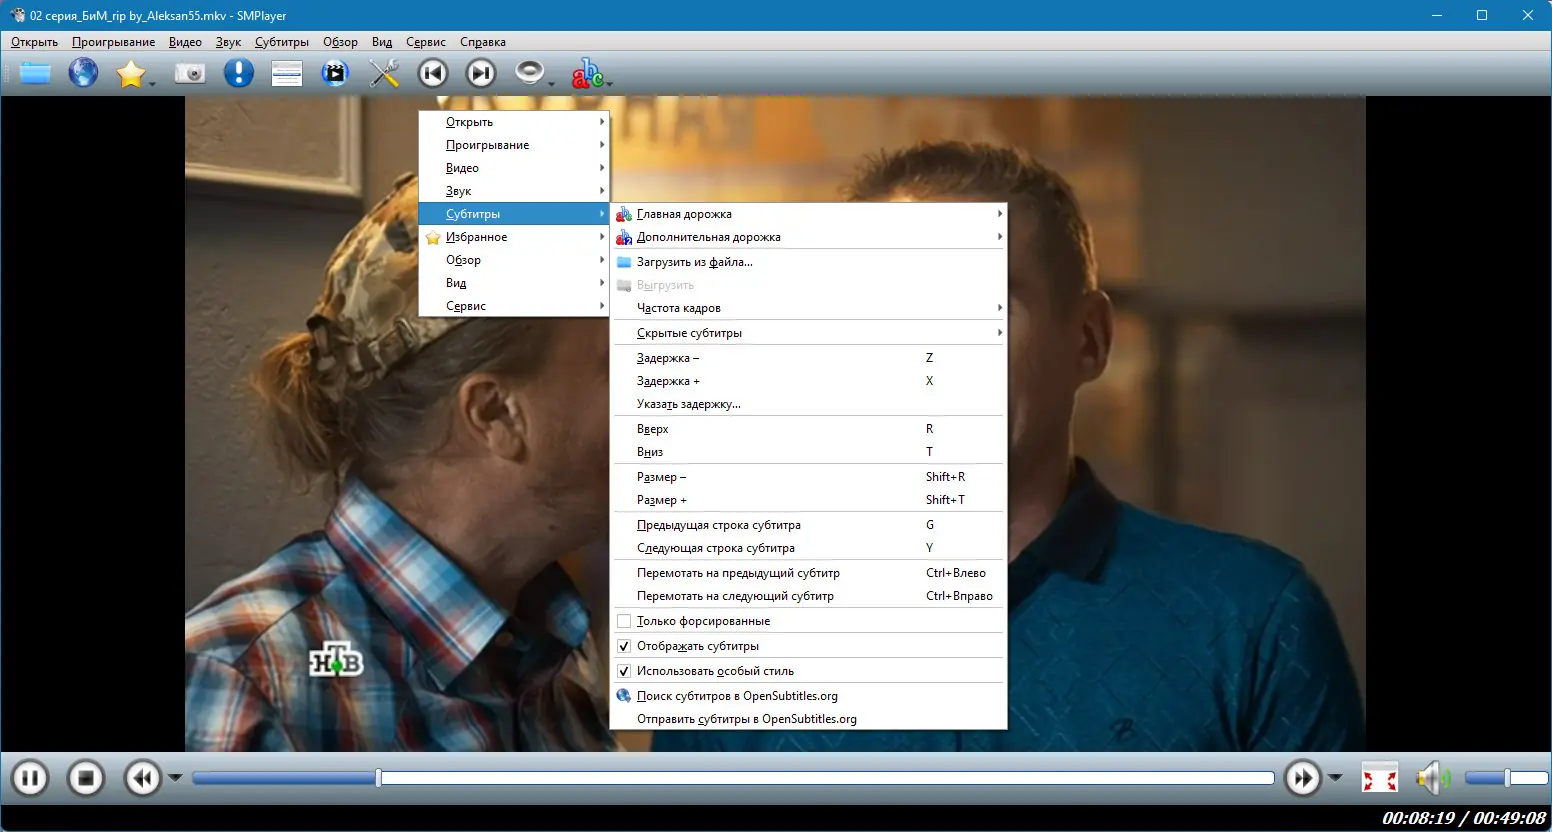Toggle fullscreen with the red arrows icon
The height and width of the screenshot is (832, 1552).
(x=1379, y=778)
